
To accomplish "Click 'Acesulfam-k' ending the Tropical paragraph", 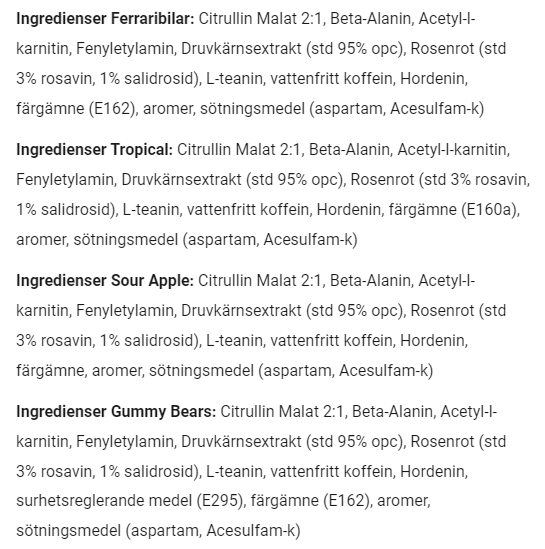I will pyautogui.click(x=308, y=240).
